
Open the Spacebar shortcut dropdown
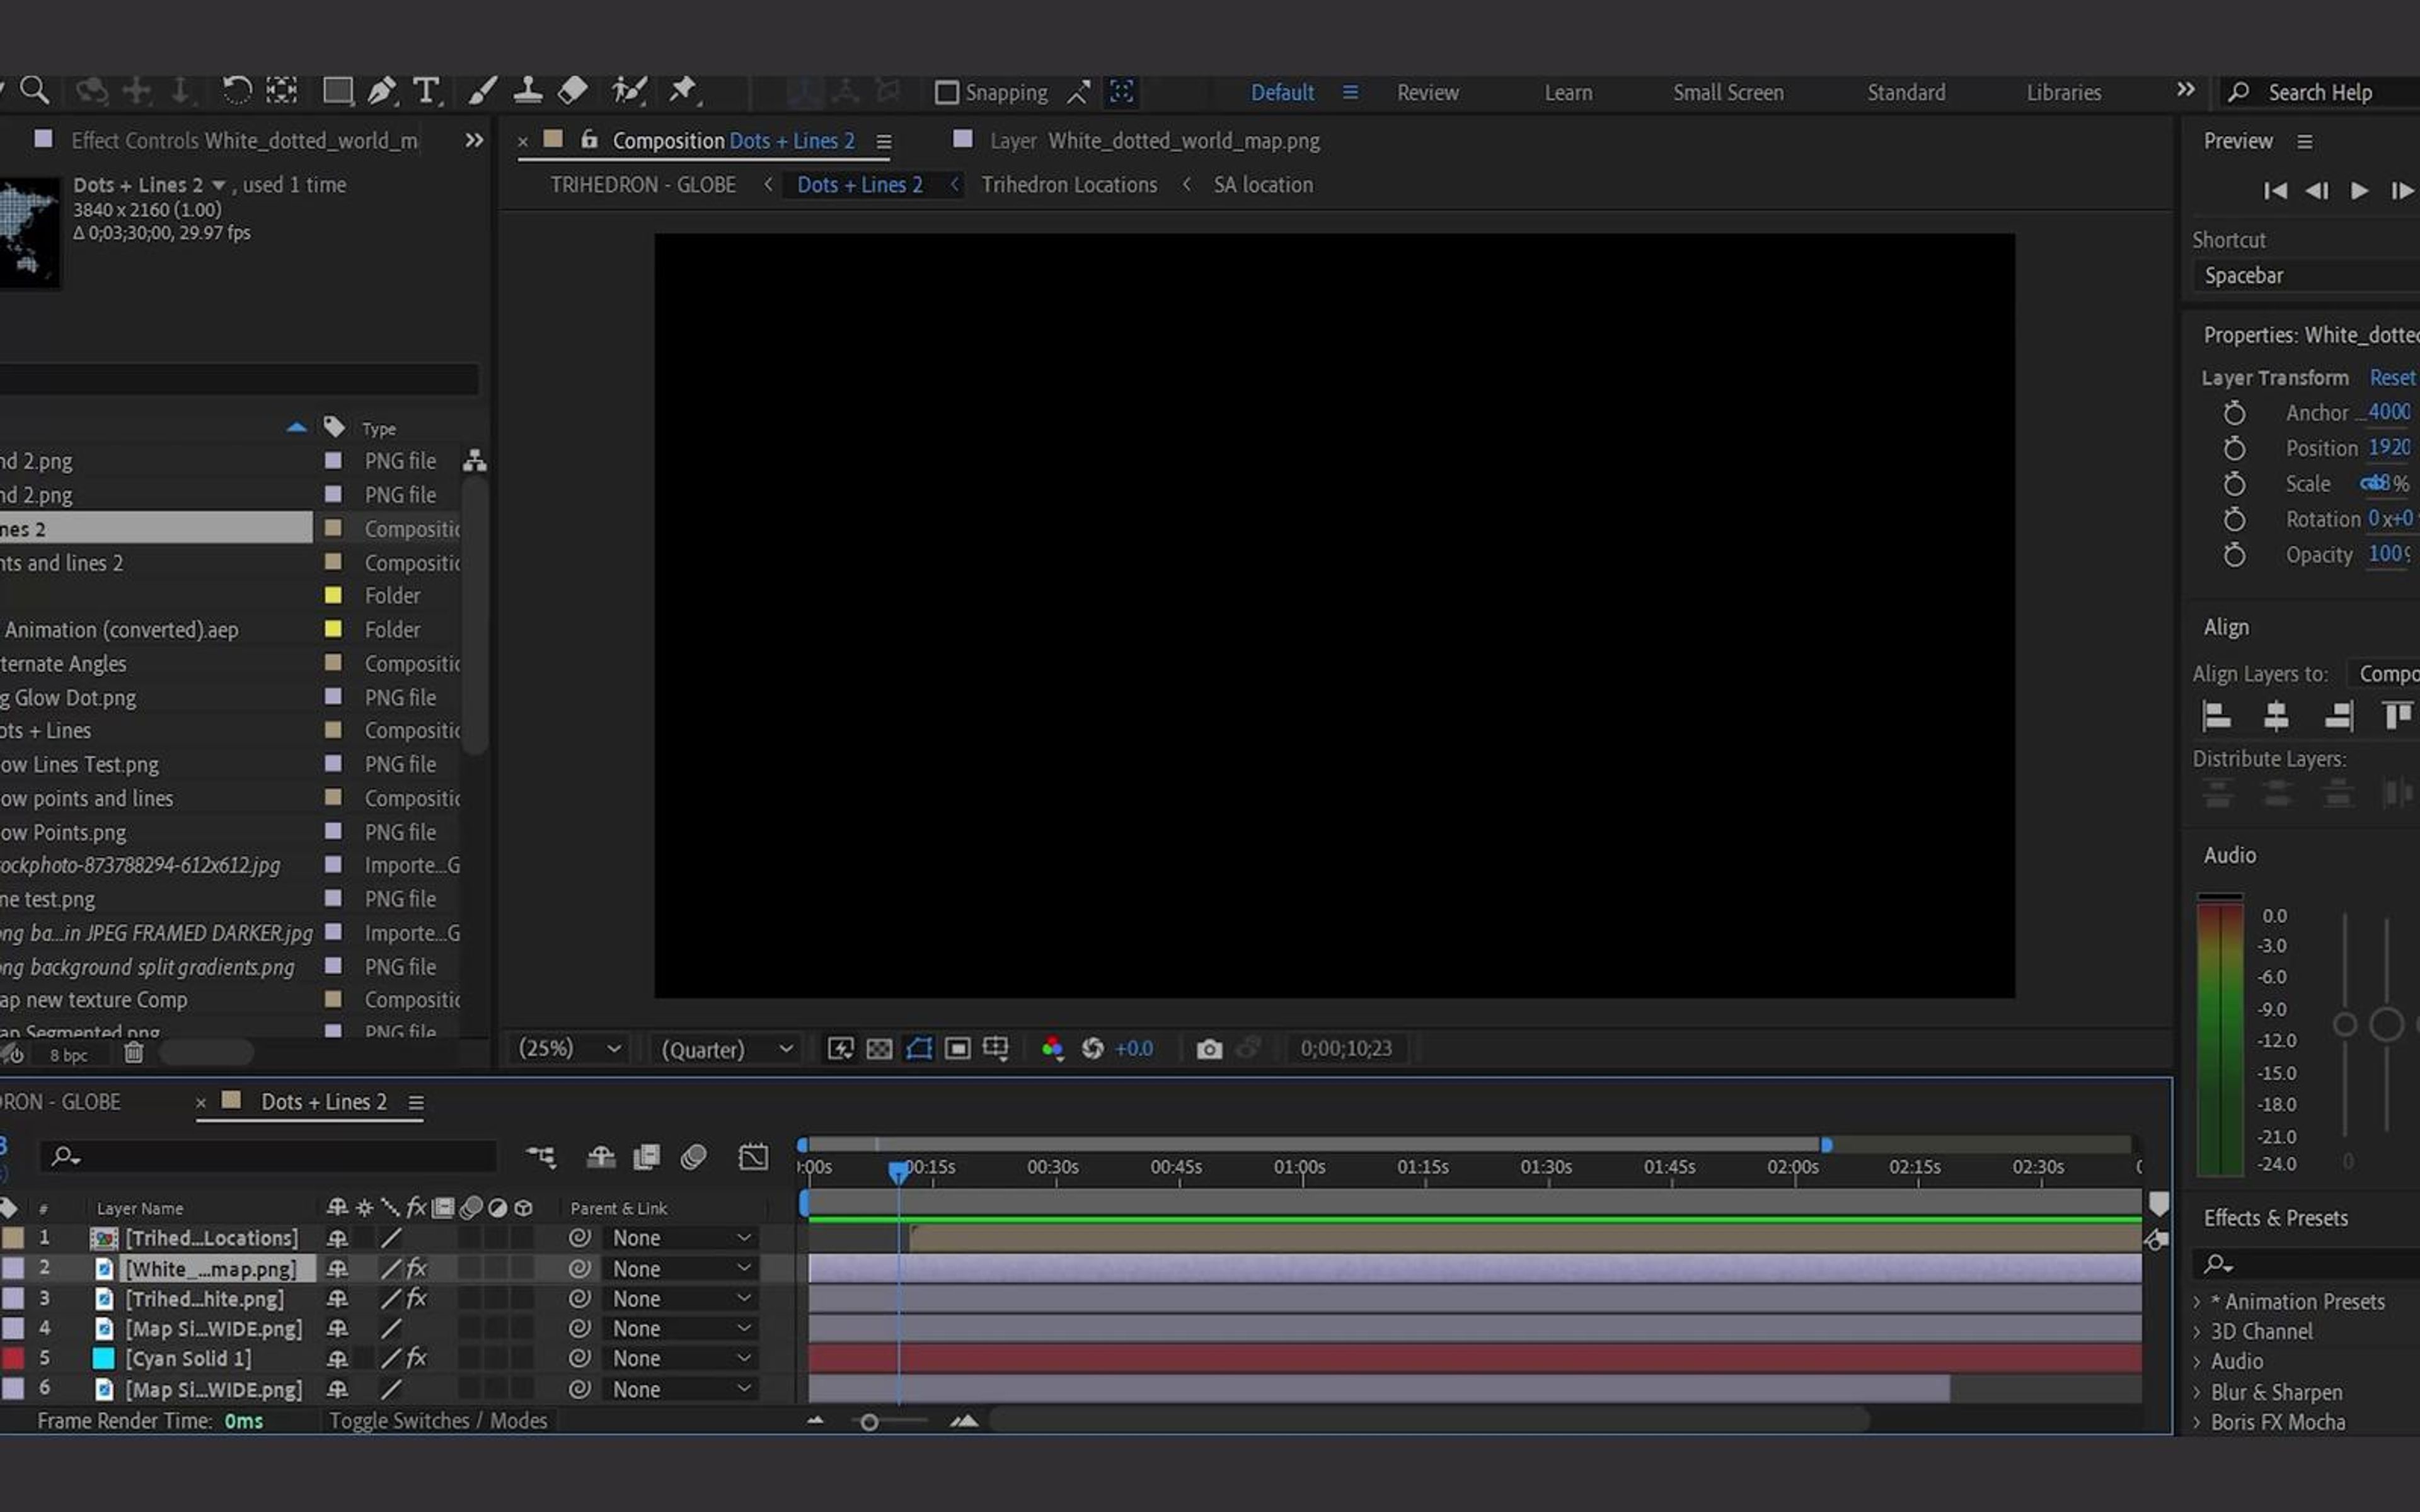click(2306, 275)
